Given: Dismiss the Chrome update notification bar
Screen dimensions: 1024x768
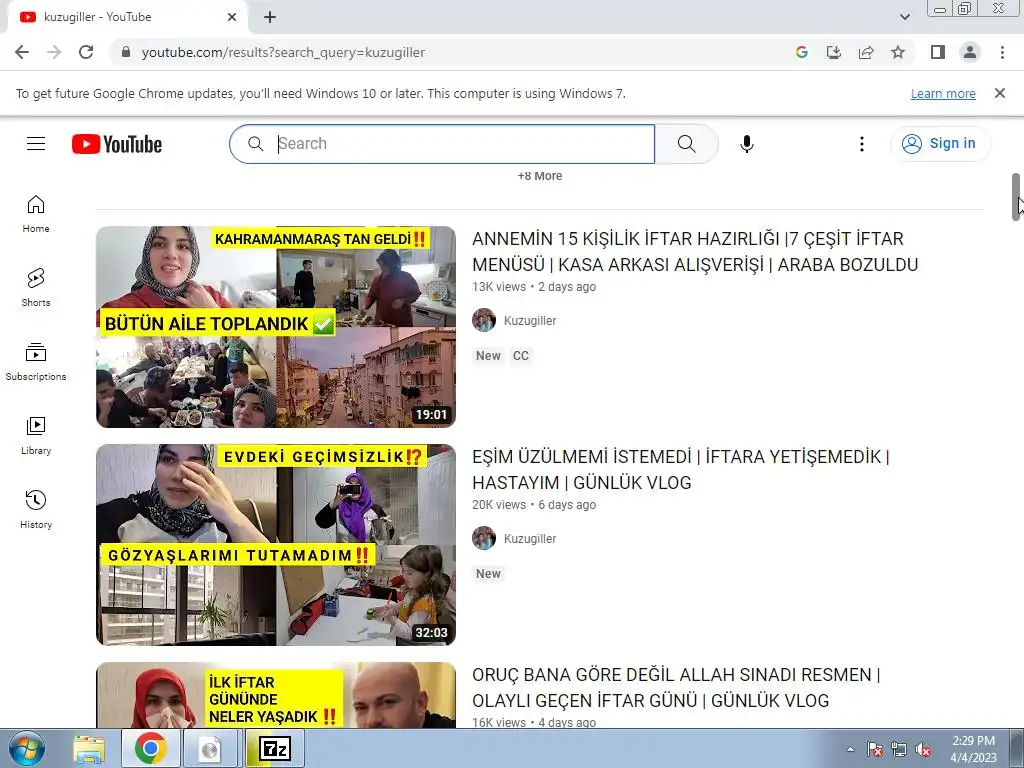Looking at the screenshot, I should click(x=999, y=93).
